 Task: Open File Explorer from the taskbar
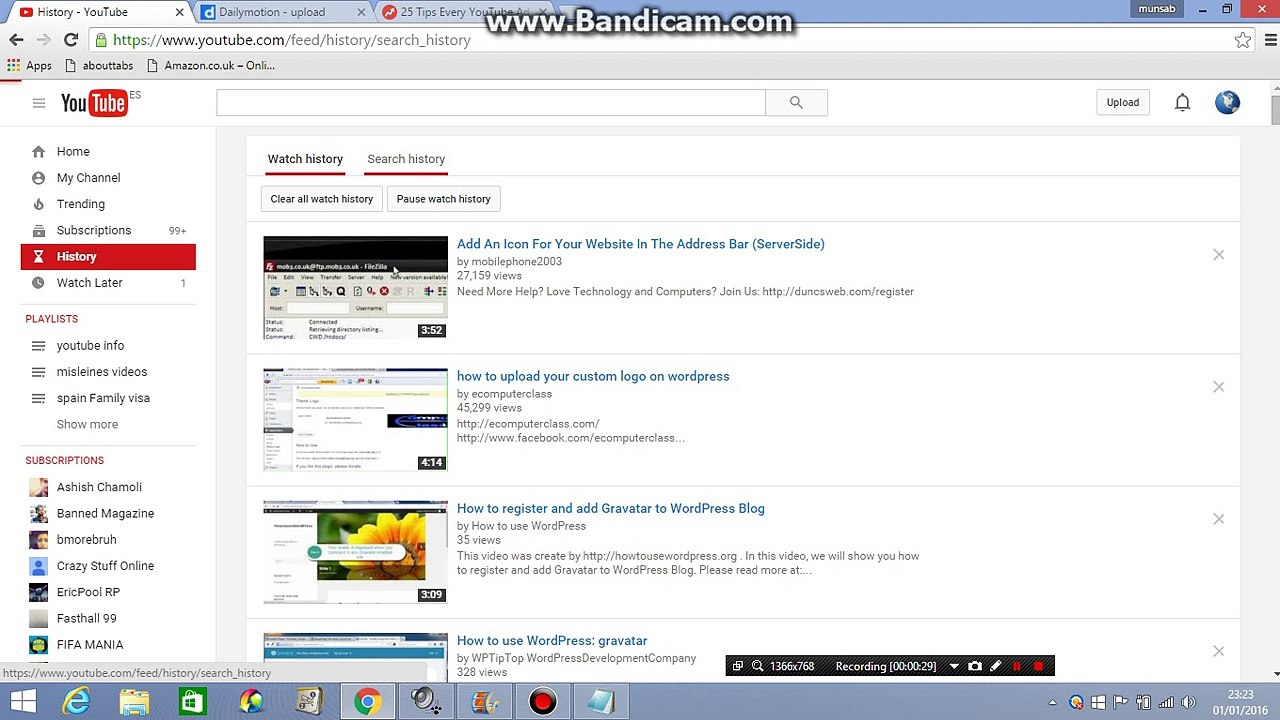[x=135, y=702]
